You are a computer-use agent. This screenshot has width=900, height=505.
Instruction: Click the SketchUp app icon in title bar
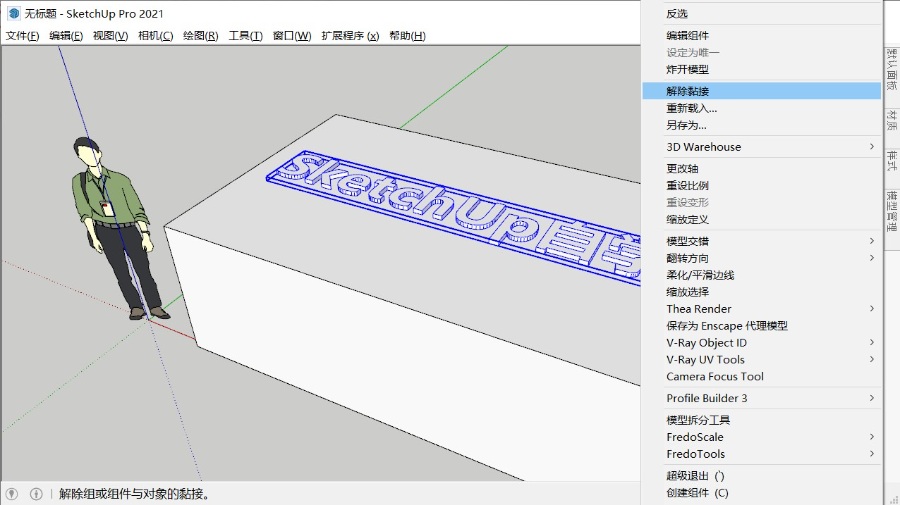click(14, 13)
